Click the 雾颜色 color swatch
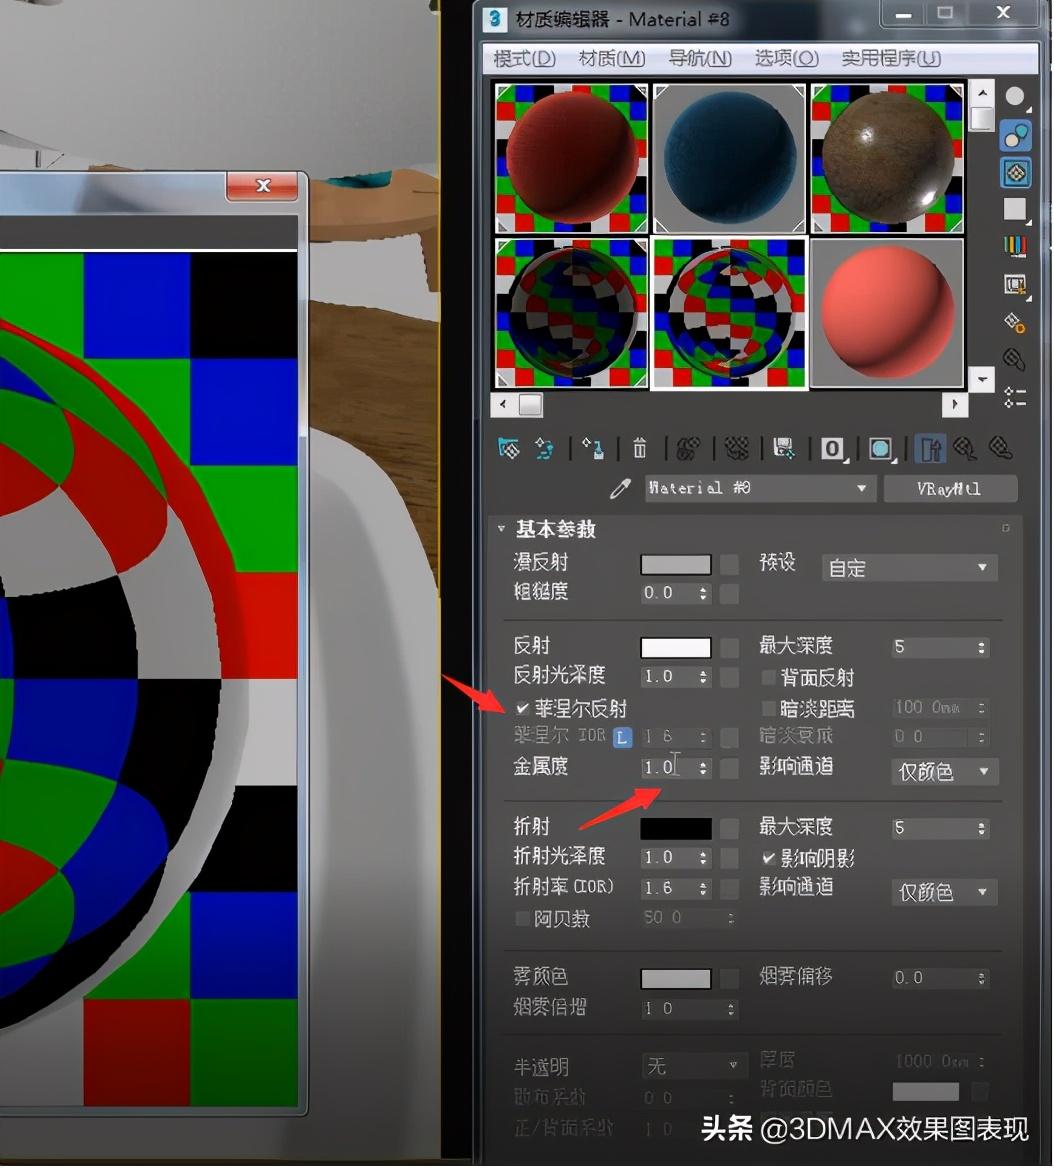 676,978
